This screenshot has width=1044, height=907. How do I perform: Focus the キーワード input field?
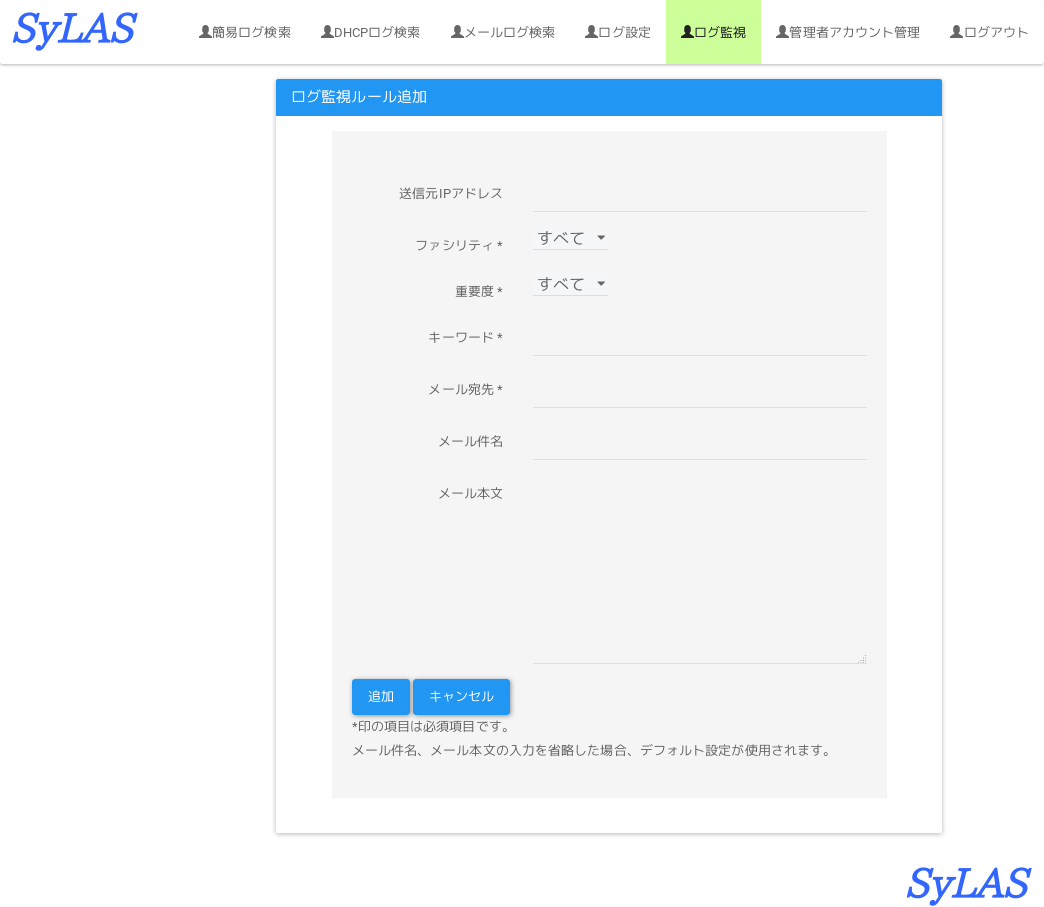(x=699, y=340)
